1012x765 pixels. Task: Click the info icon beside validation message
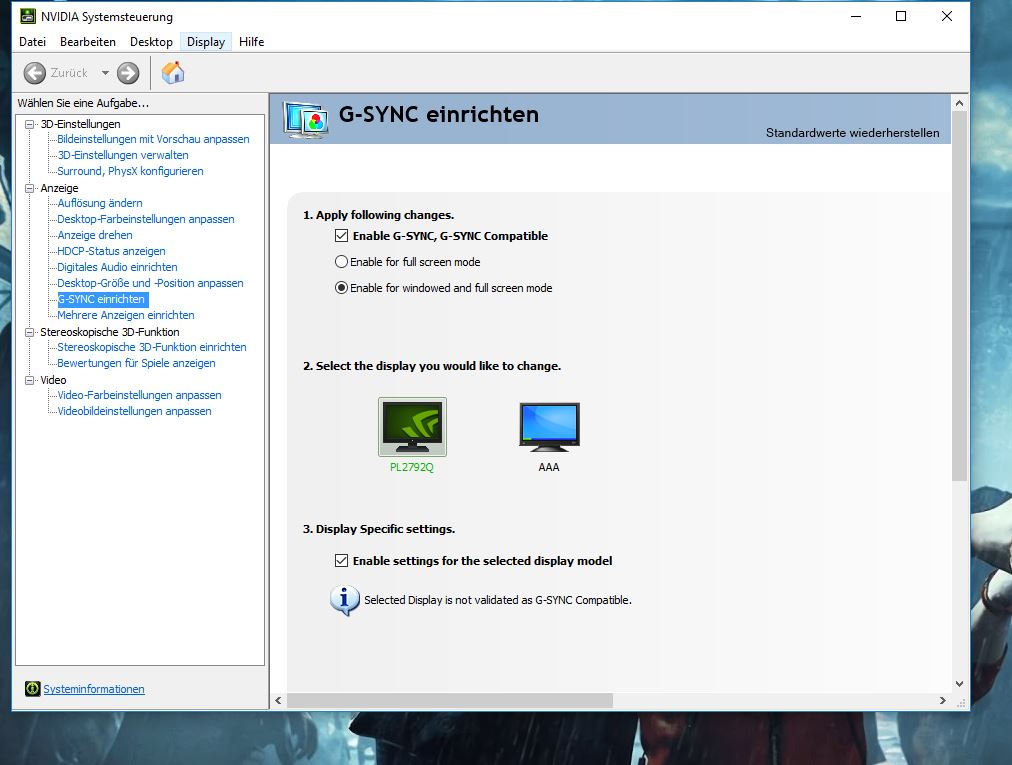click(345, 600)
